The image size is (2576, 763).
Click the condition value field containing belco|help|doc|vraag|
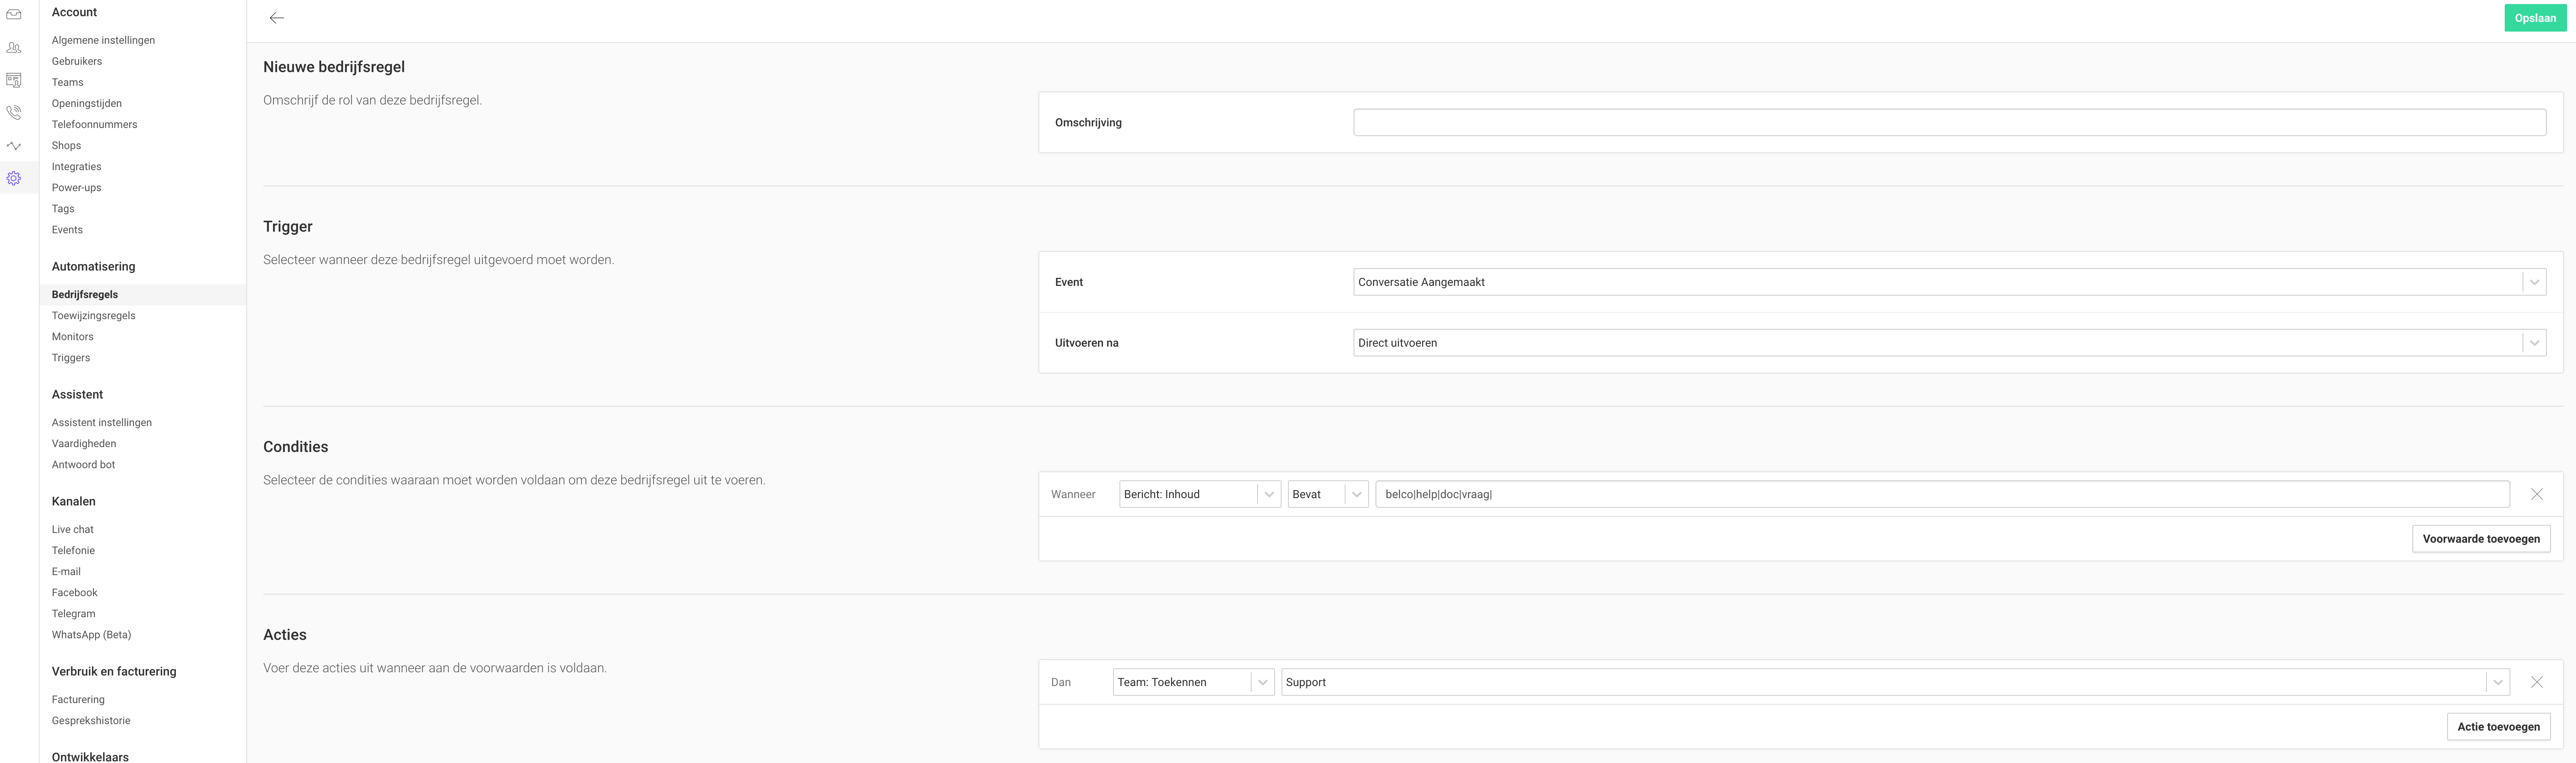coord(1942,494)
